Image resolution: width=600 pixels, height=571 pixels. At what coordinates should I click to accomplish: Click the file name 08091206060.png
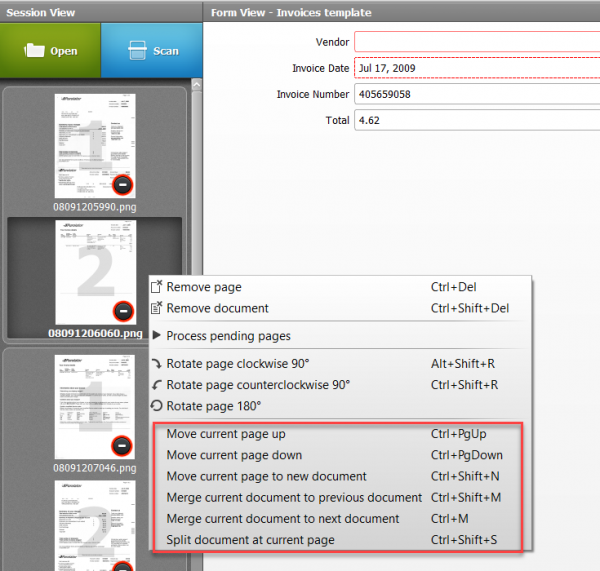[x=95, y=333]
